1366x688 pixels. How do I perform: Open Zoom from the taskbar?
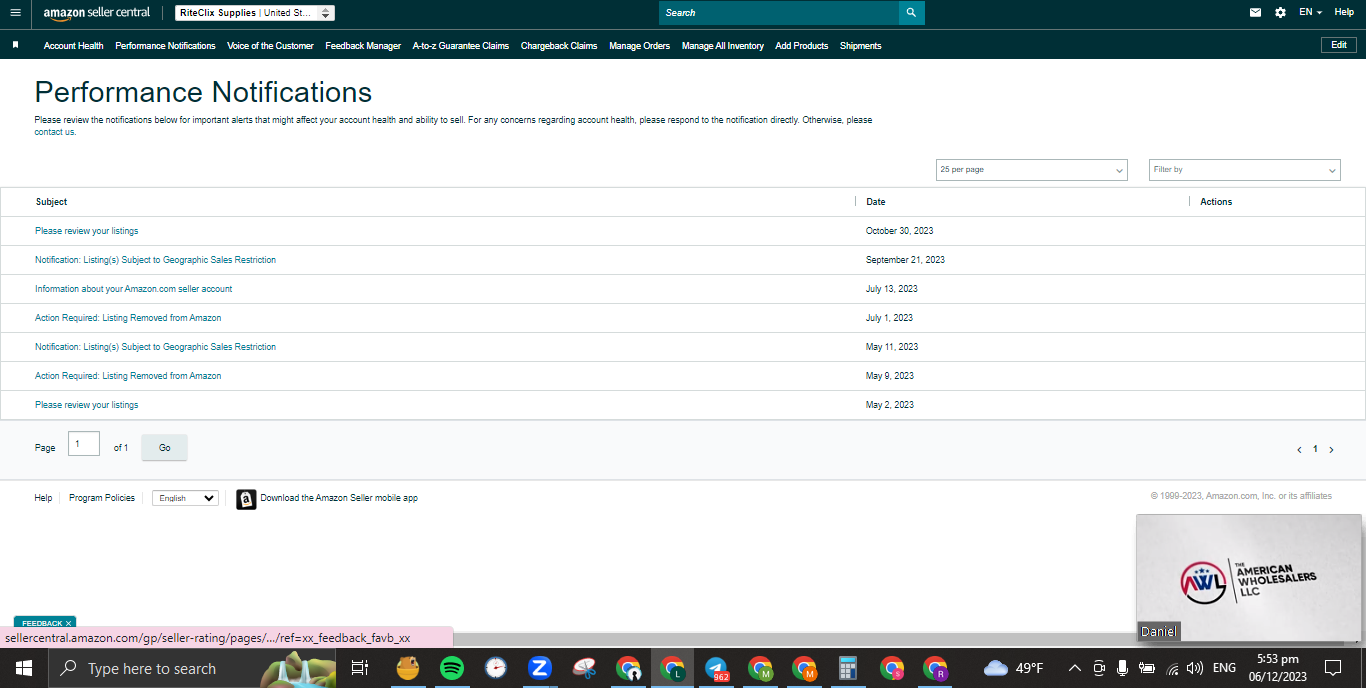coord(540,668)
